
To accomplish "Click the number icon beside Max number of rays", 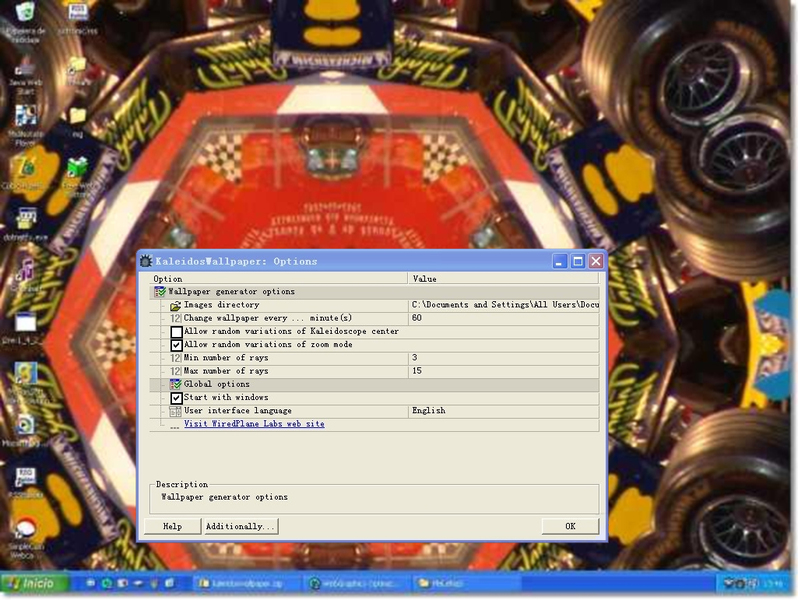I will pos(176,372).
